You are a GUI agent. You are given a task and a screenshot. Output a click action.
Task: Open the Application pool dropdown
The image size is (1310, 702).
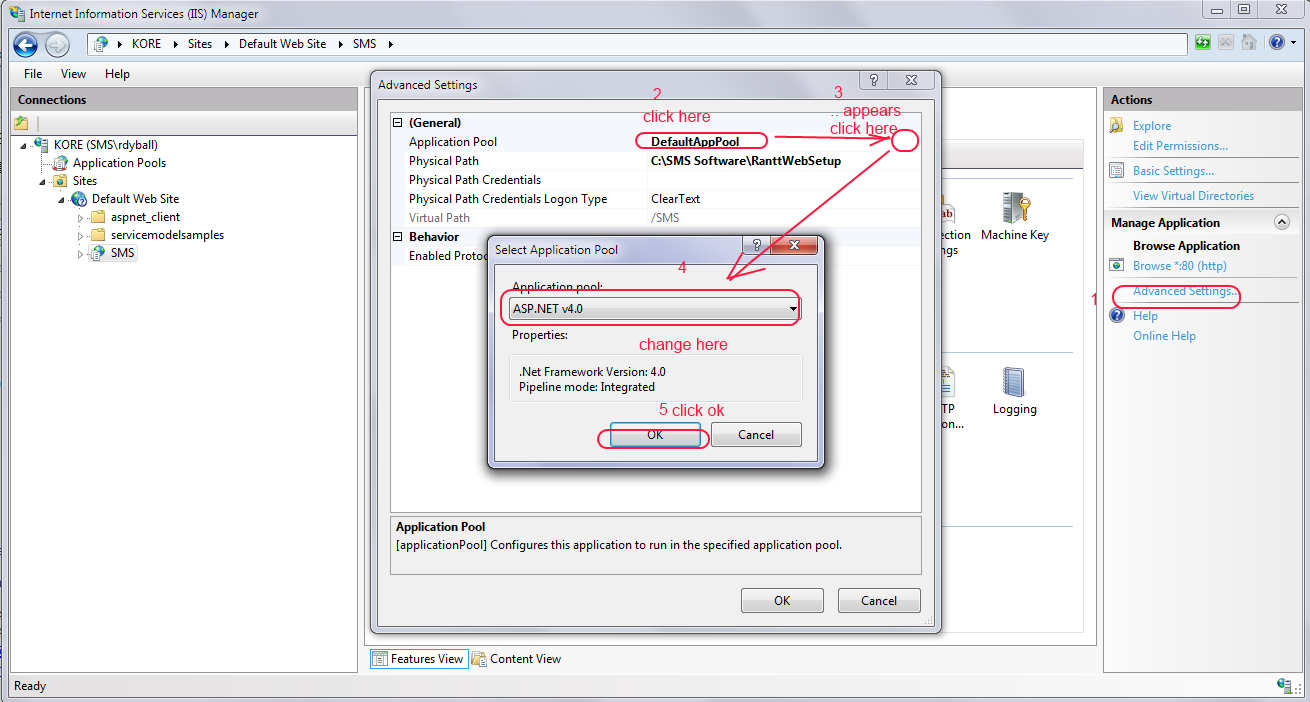pos(793,309)
